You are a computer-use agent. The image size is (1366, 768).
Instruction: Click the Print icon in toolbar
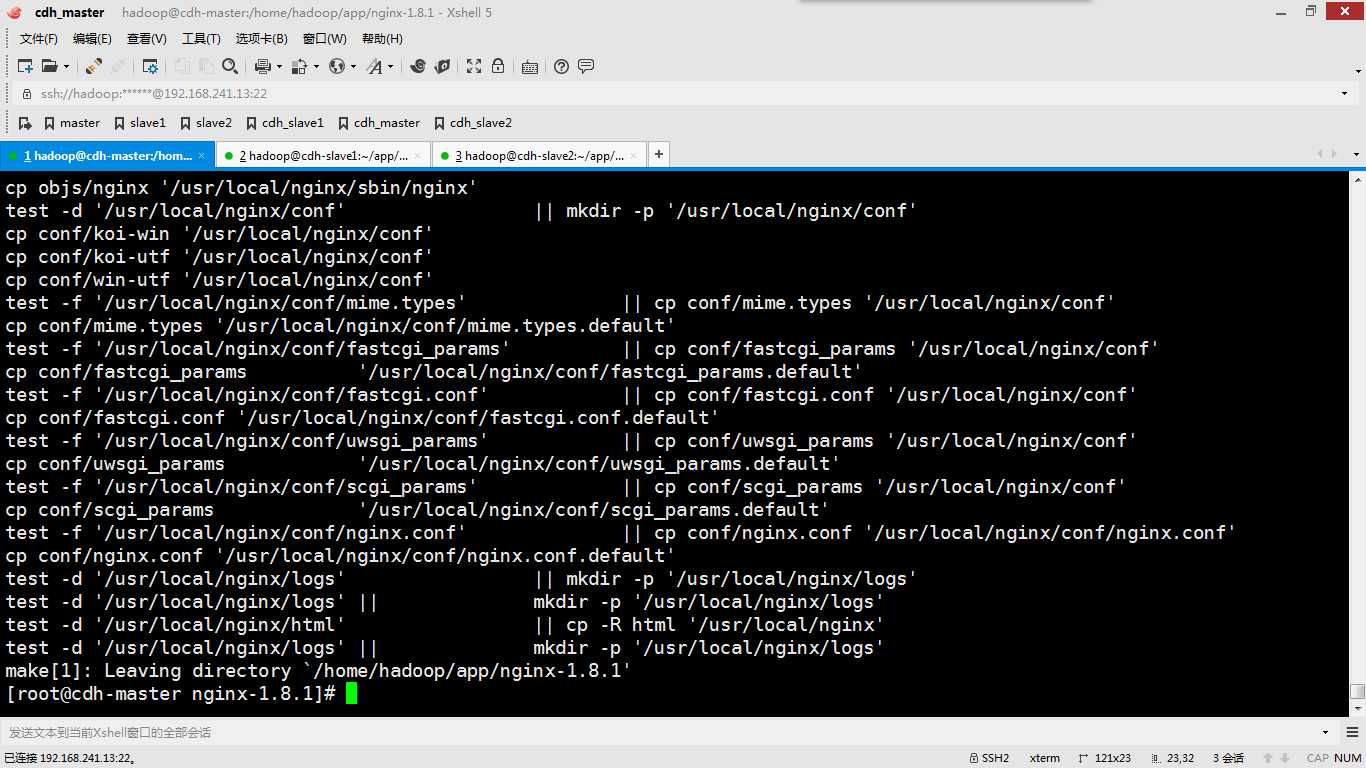(263, 66)
